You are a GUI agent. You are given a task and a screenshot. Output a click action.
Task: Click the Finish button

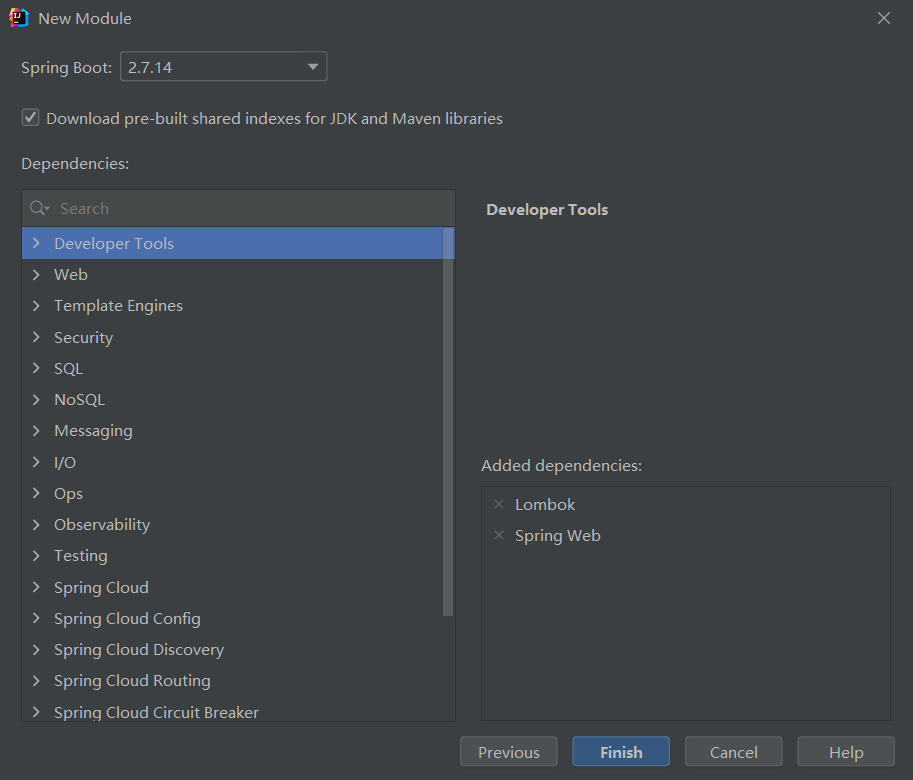[621, 752]
